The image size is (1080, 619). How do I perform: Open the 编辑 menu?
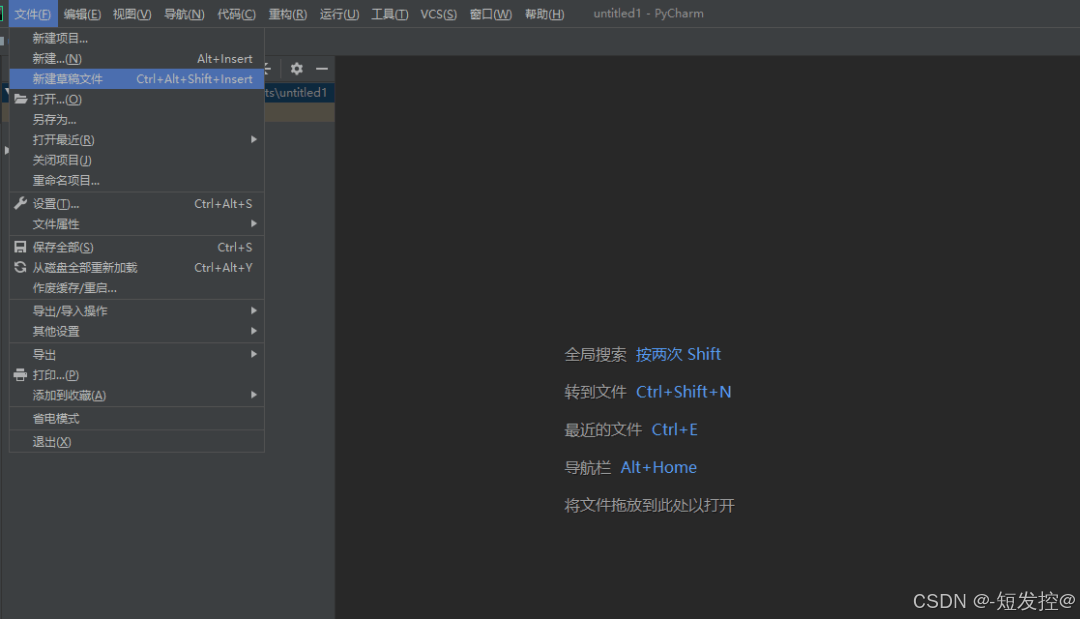coord(81,14)
